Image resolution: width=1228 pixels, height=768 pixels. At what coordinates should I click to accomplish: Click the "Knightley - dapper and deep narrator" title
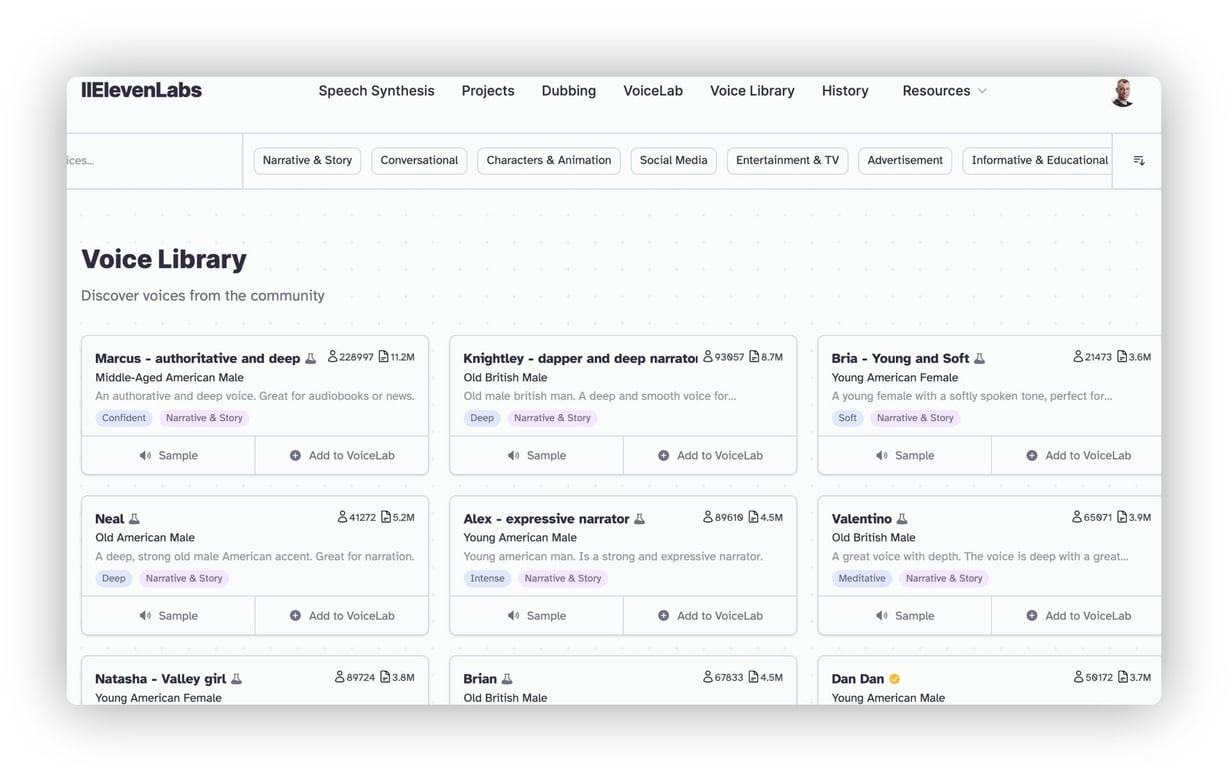[580, 358]
